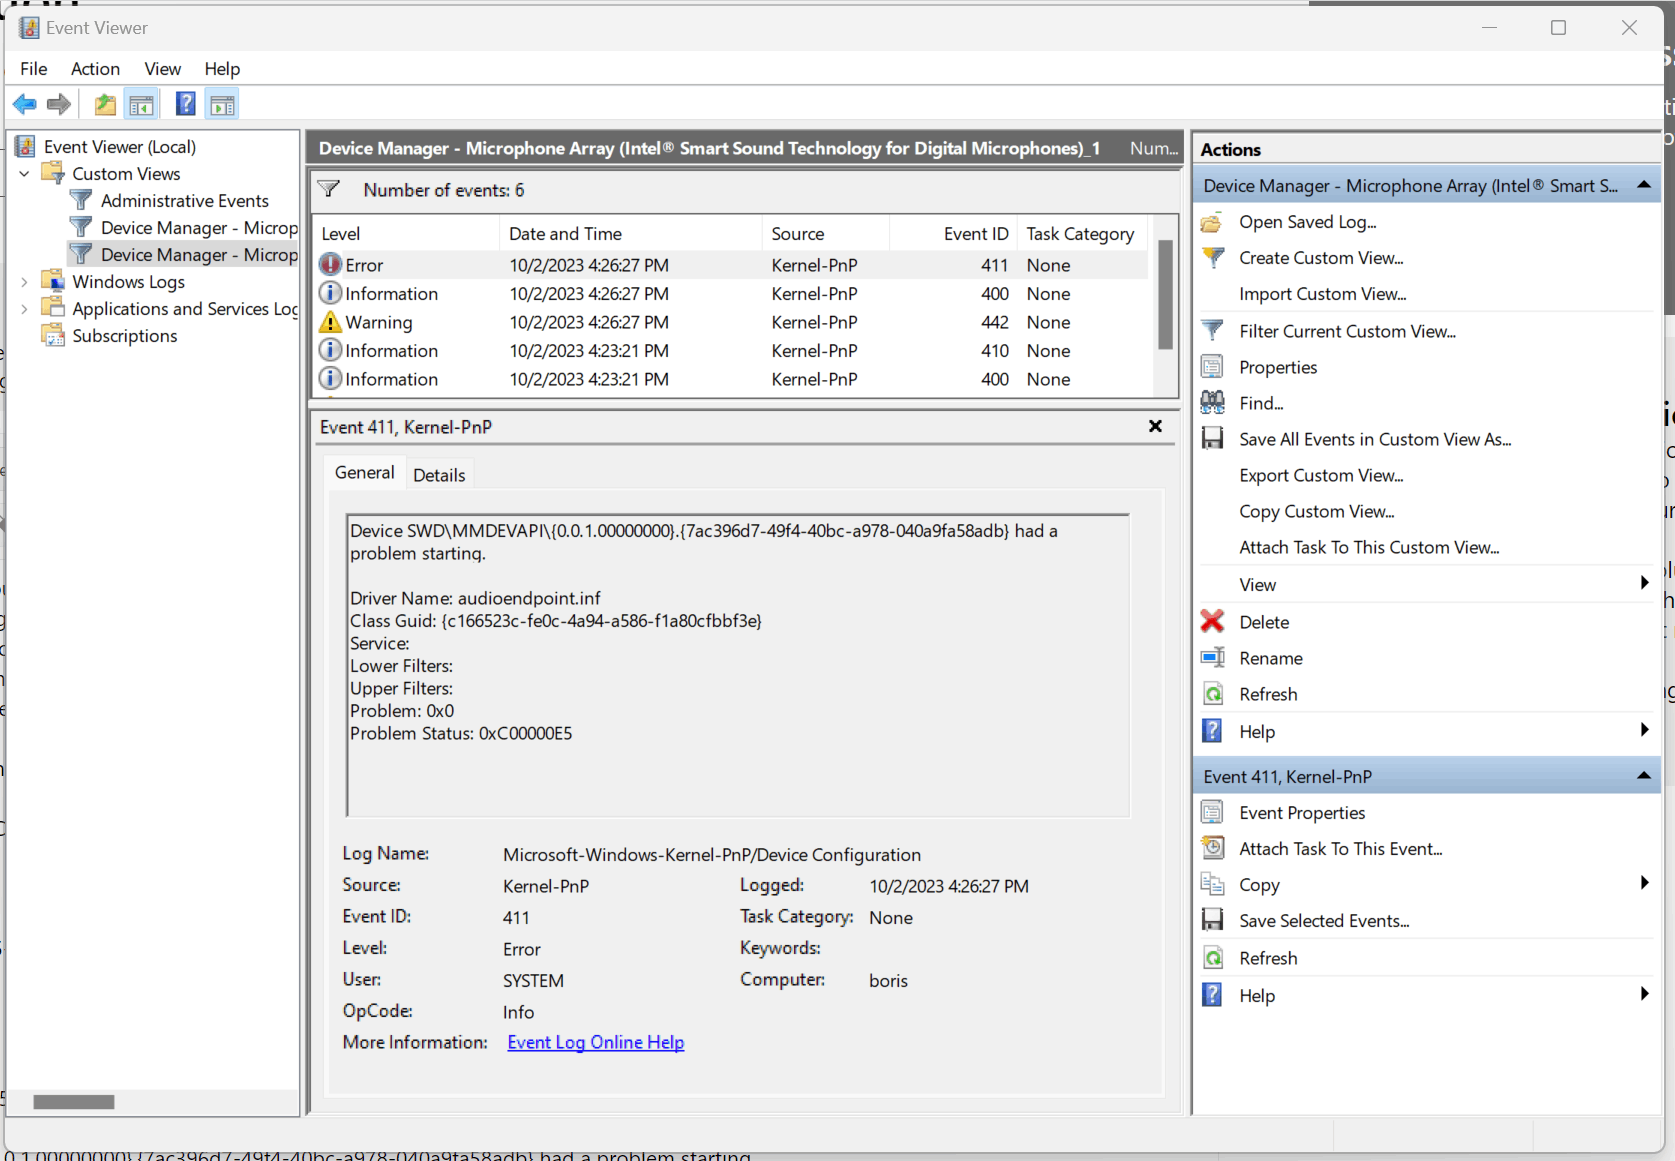
Task: Click Attach Task To This Custom View
Action: (x=1369, y=547)
